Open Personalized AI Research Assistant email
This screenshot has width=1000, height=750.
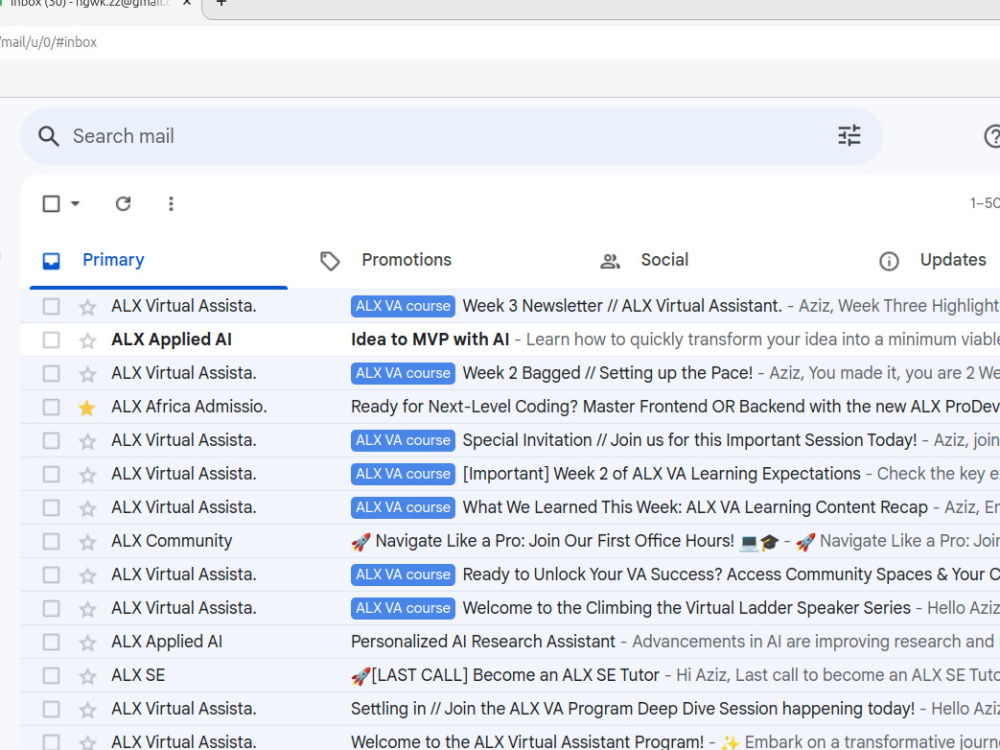pos(483,642)
